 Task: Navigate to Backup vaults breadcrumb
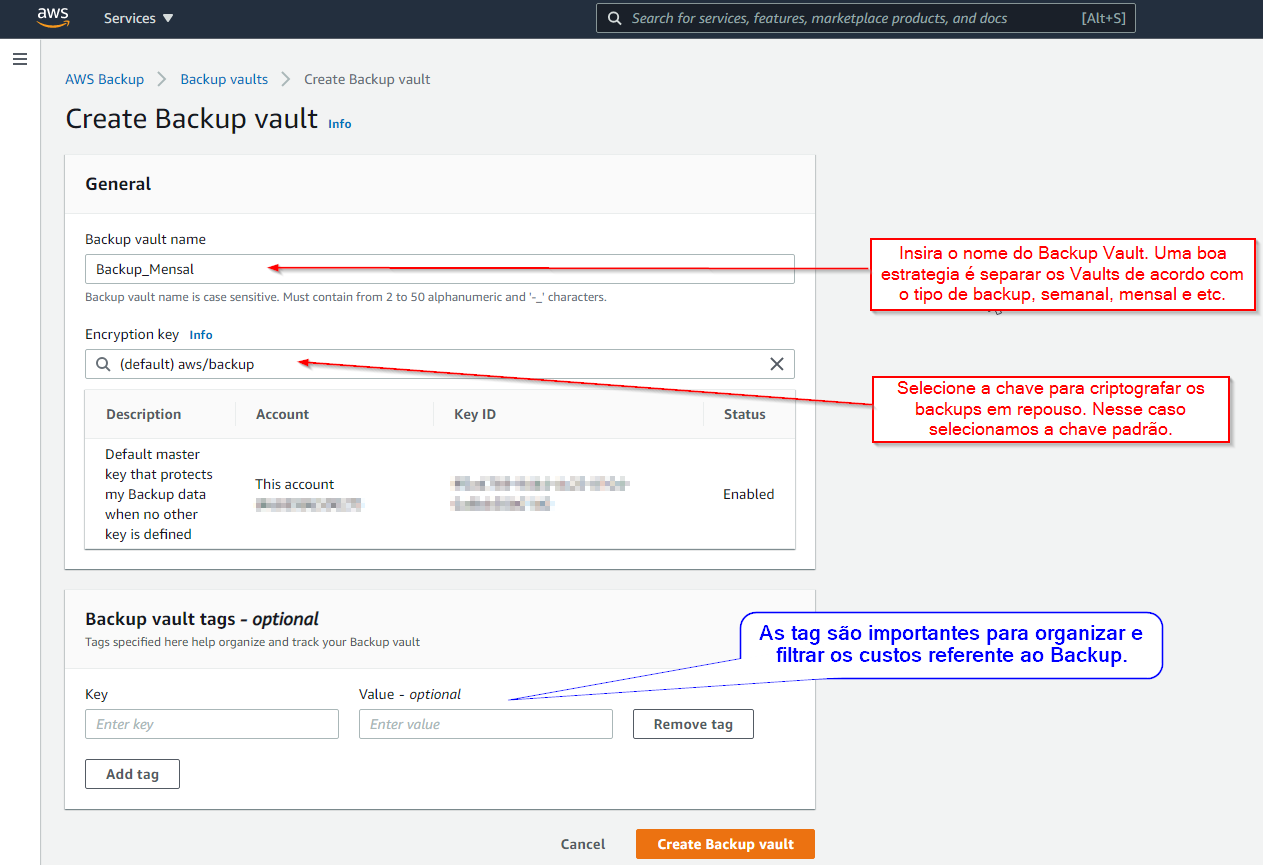(224, 79)
